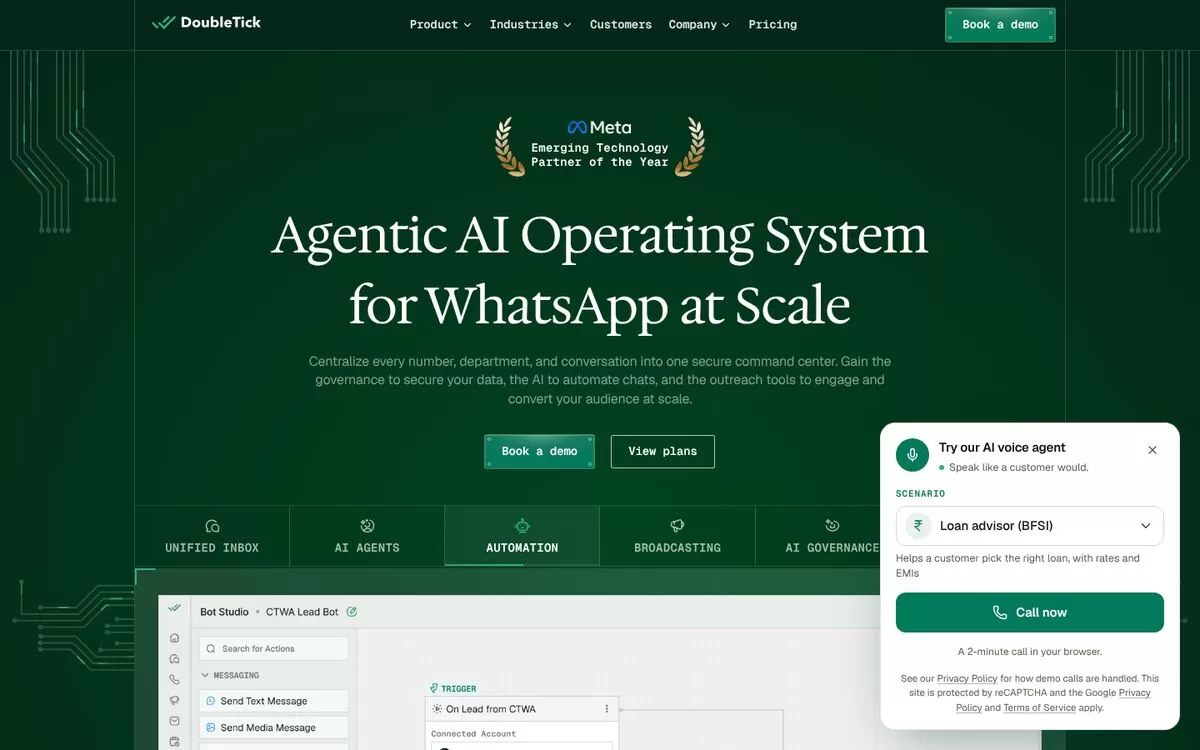Open the Terms of Service link

click(x=1040, y=708)
